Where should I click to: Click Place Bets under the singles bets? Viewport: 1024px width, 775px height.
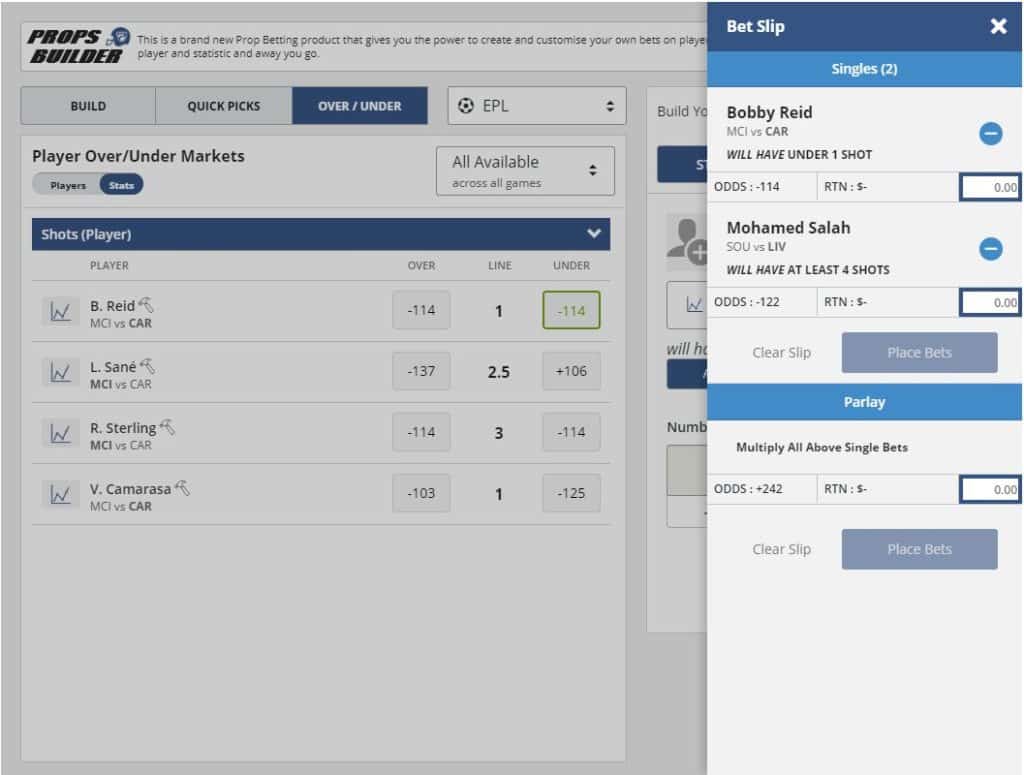pyautogui.click(x=919, y=353)
